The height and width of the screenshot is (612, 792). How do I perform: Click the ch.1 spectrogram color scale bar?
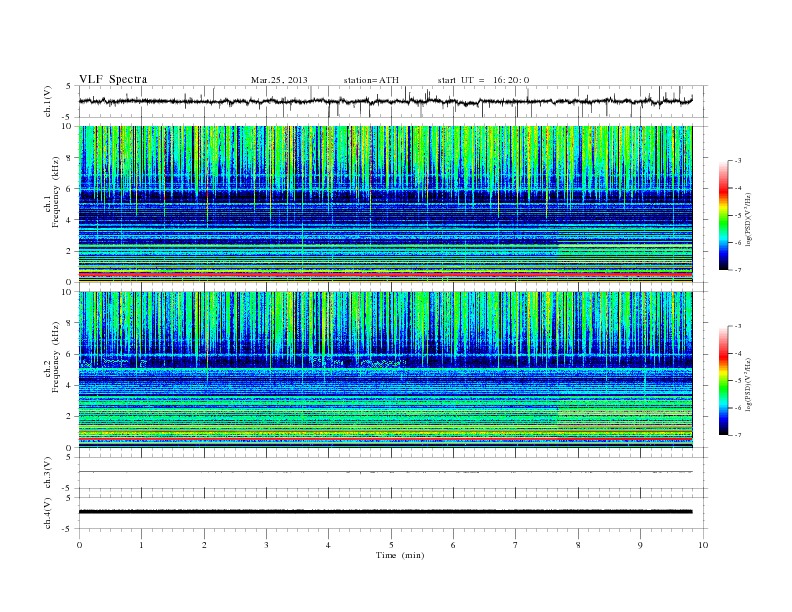723,215
